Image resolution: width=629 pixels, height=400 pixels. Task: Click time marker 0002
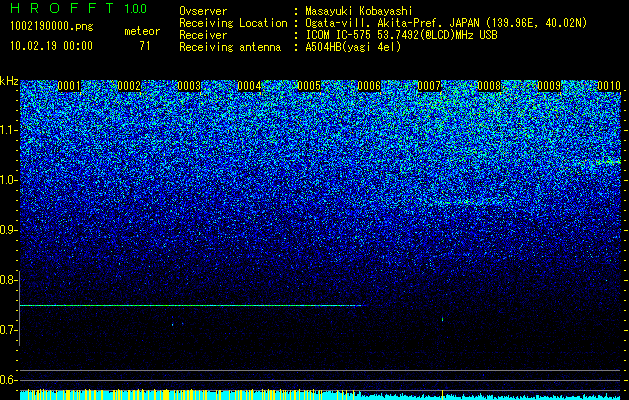pyautogui.click(x=129, y=86)
